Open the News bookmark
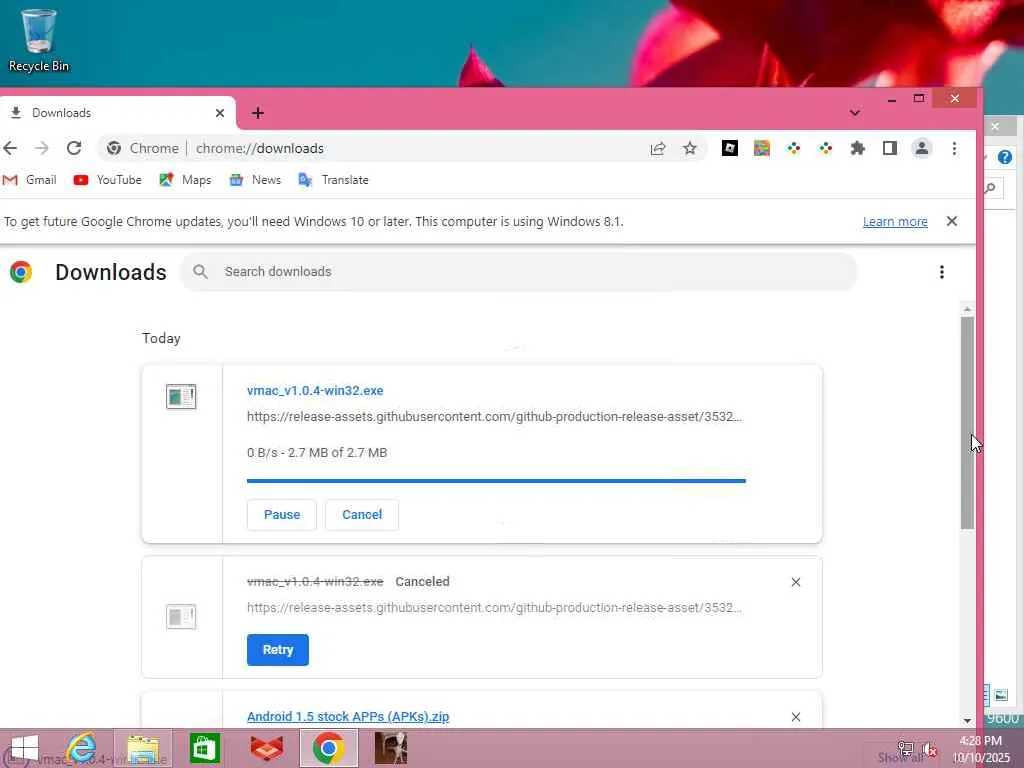The image size is (1024, 768). 255,180
